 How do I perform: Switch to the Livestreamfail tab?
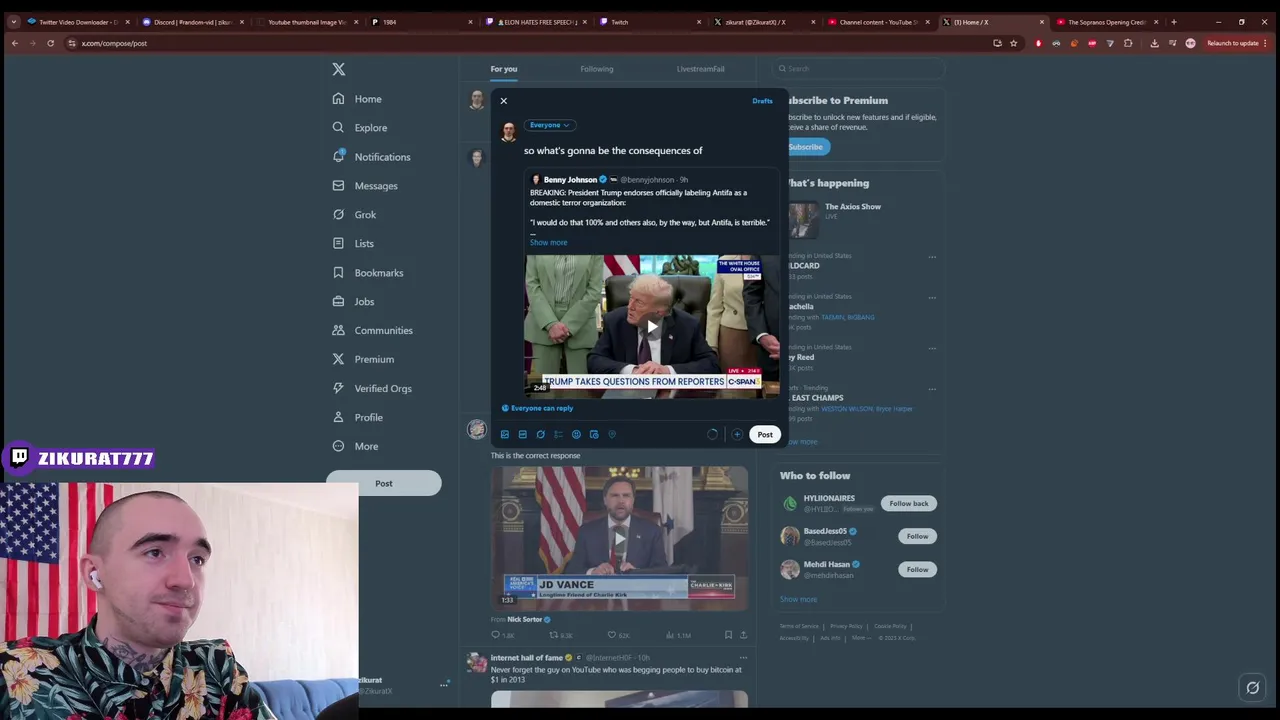coord(700,69)
